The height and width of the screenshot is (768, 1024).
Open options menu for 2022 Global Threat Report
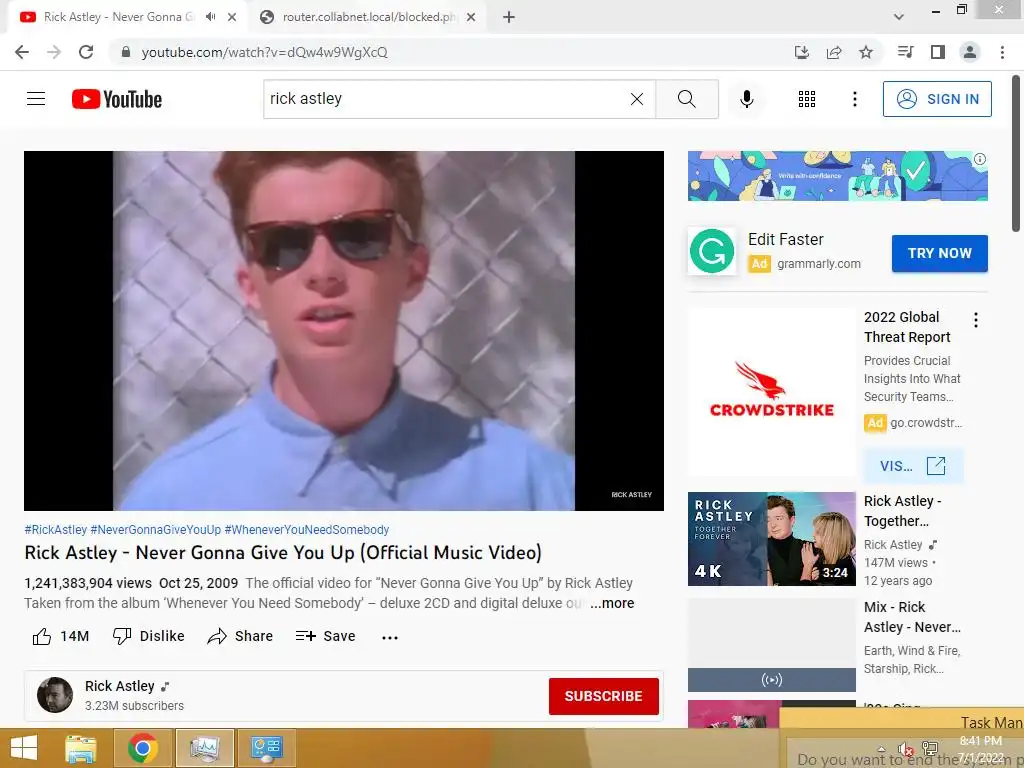click(x=976, y=320)
